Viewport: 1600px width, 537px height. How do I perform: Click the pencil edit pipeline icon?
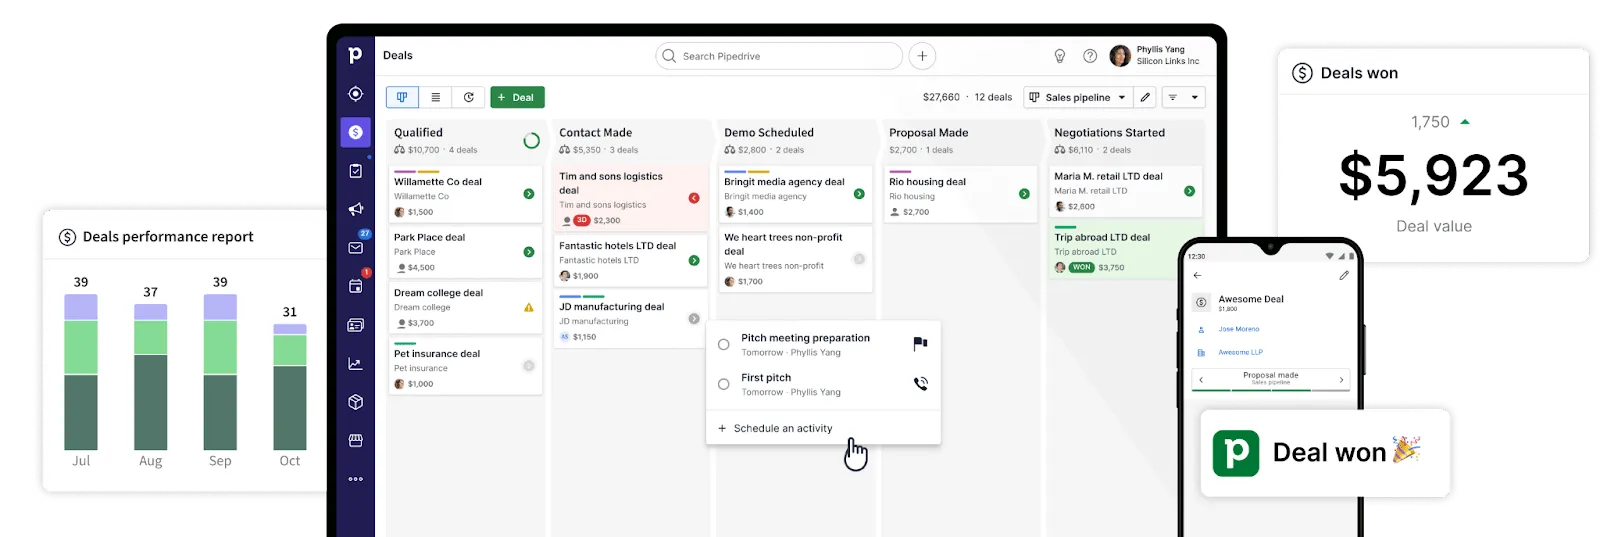1145,97
